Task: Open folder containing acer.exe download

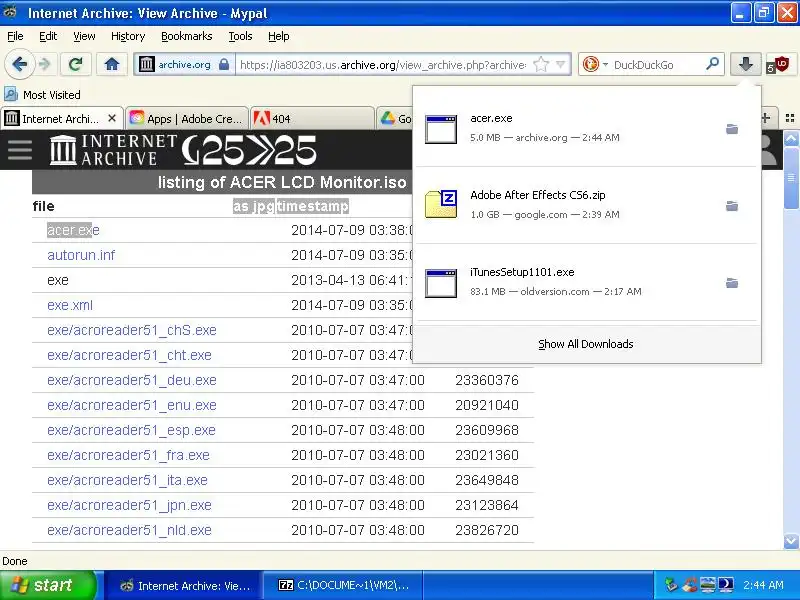Action: tap(732, 129)
